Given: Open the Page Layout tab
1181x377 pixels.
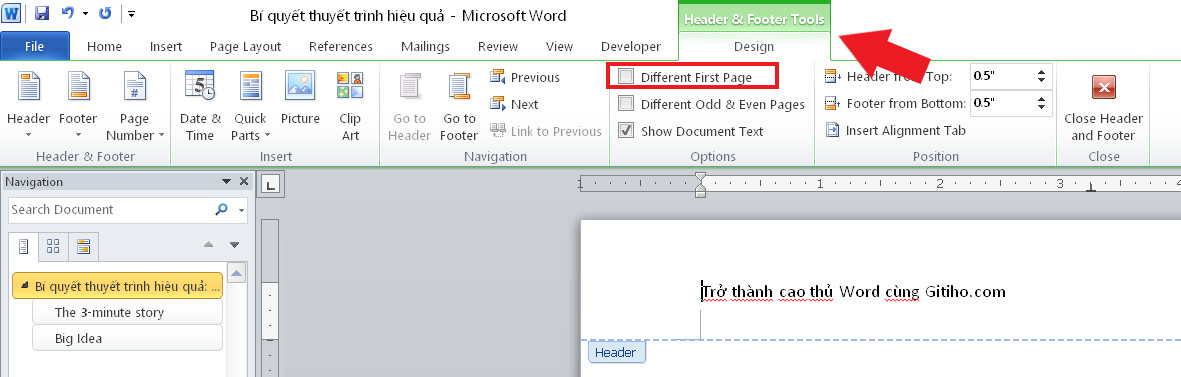Looking at the screenshot, I should coord(246,47).
